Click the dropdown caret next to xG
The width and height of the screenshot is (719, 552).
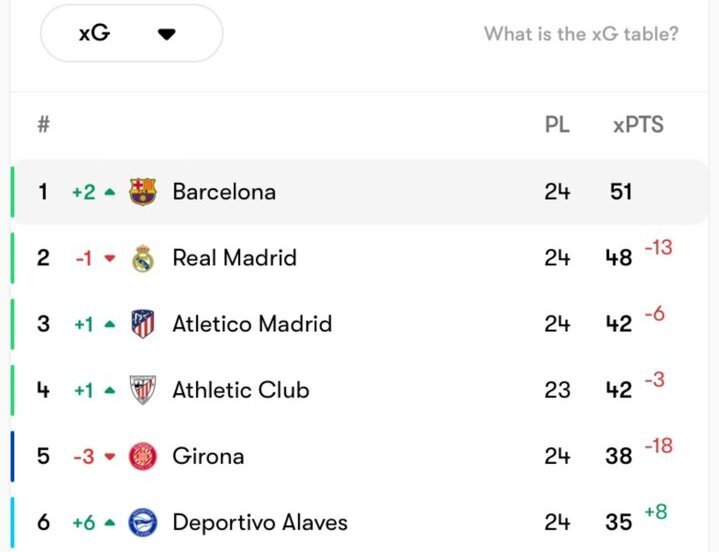pos(167,34)
